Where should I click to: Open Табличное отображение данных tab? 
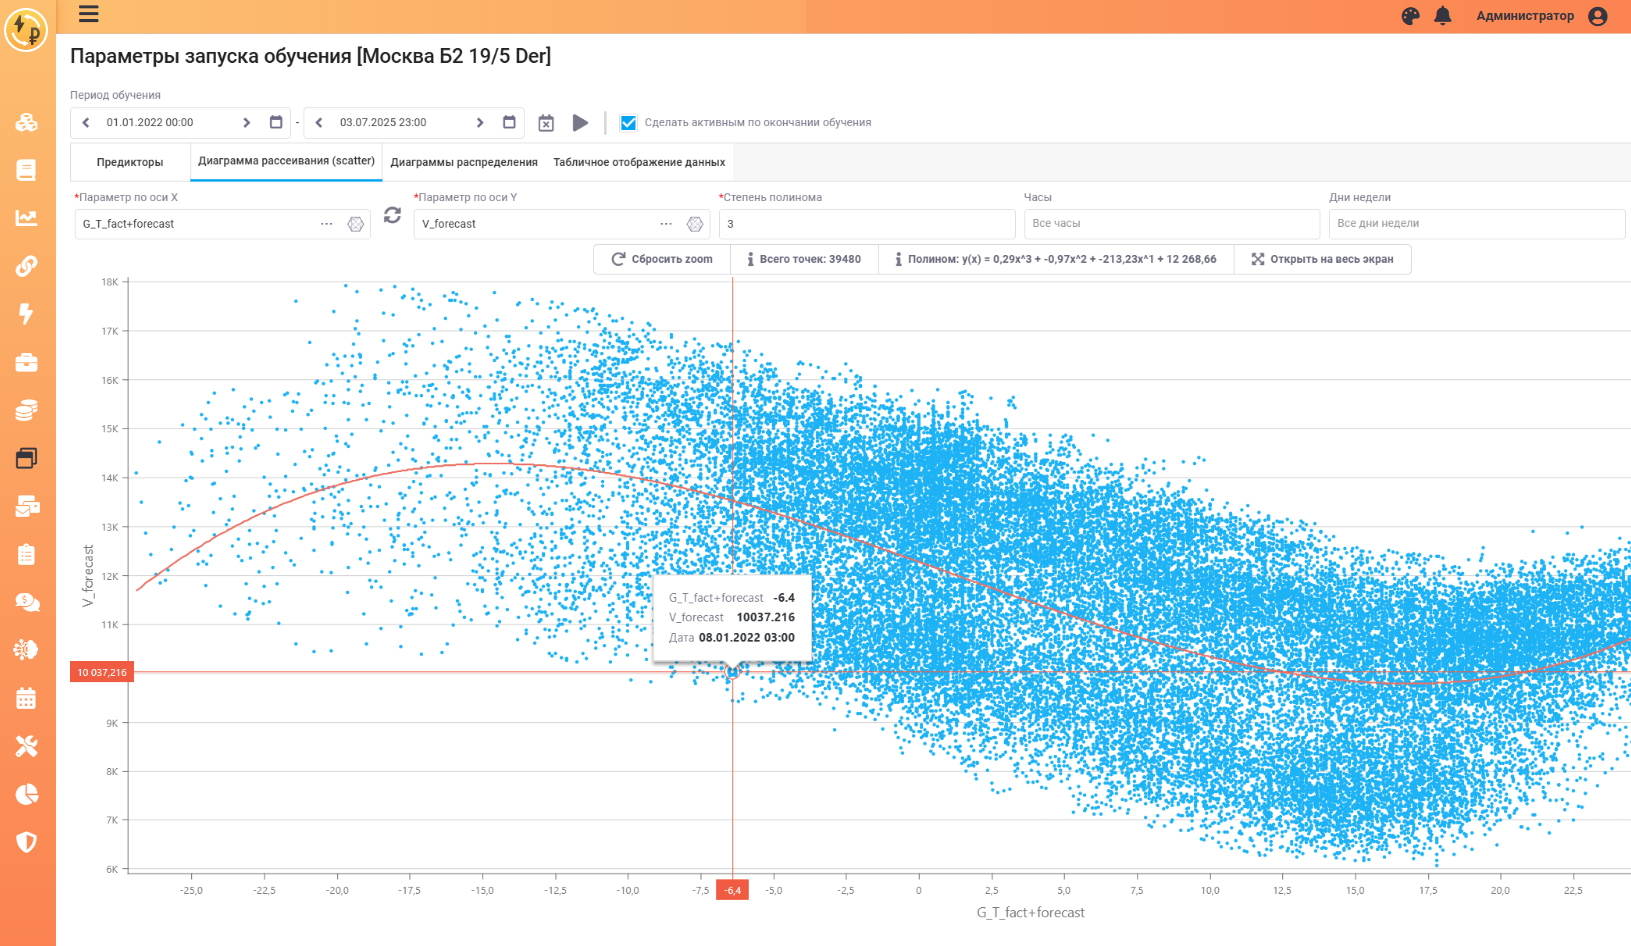pyautogui.click(x=639, y=162)
